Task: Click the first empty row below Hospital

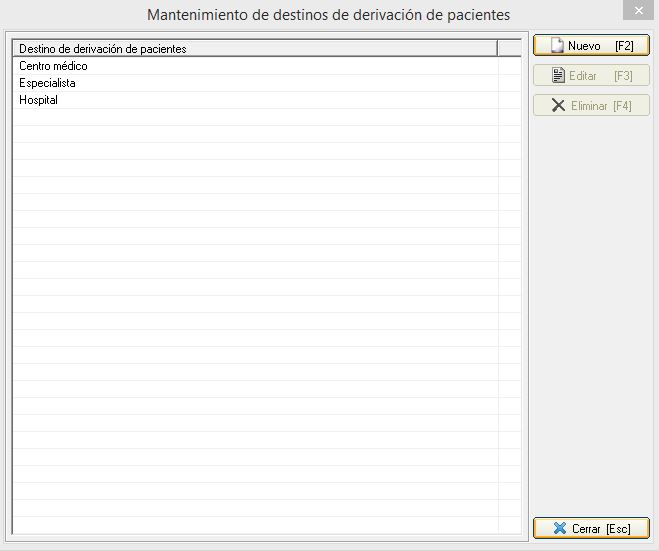Action: point(254,117)
